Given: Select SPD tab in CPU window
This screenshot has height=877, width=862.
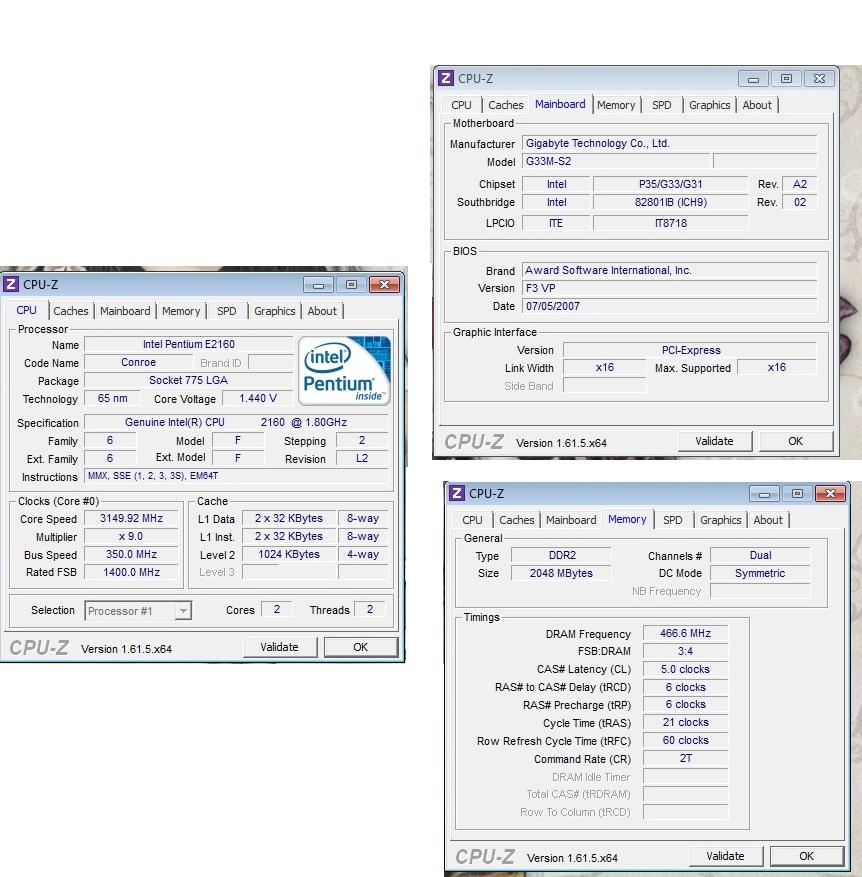Looking at the screenshot, I should pos(227,311).
